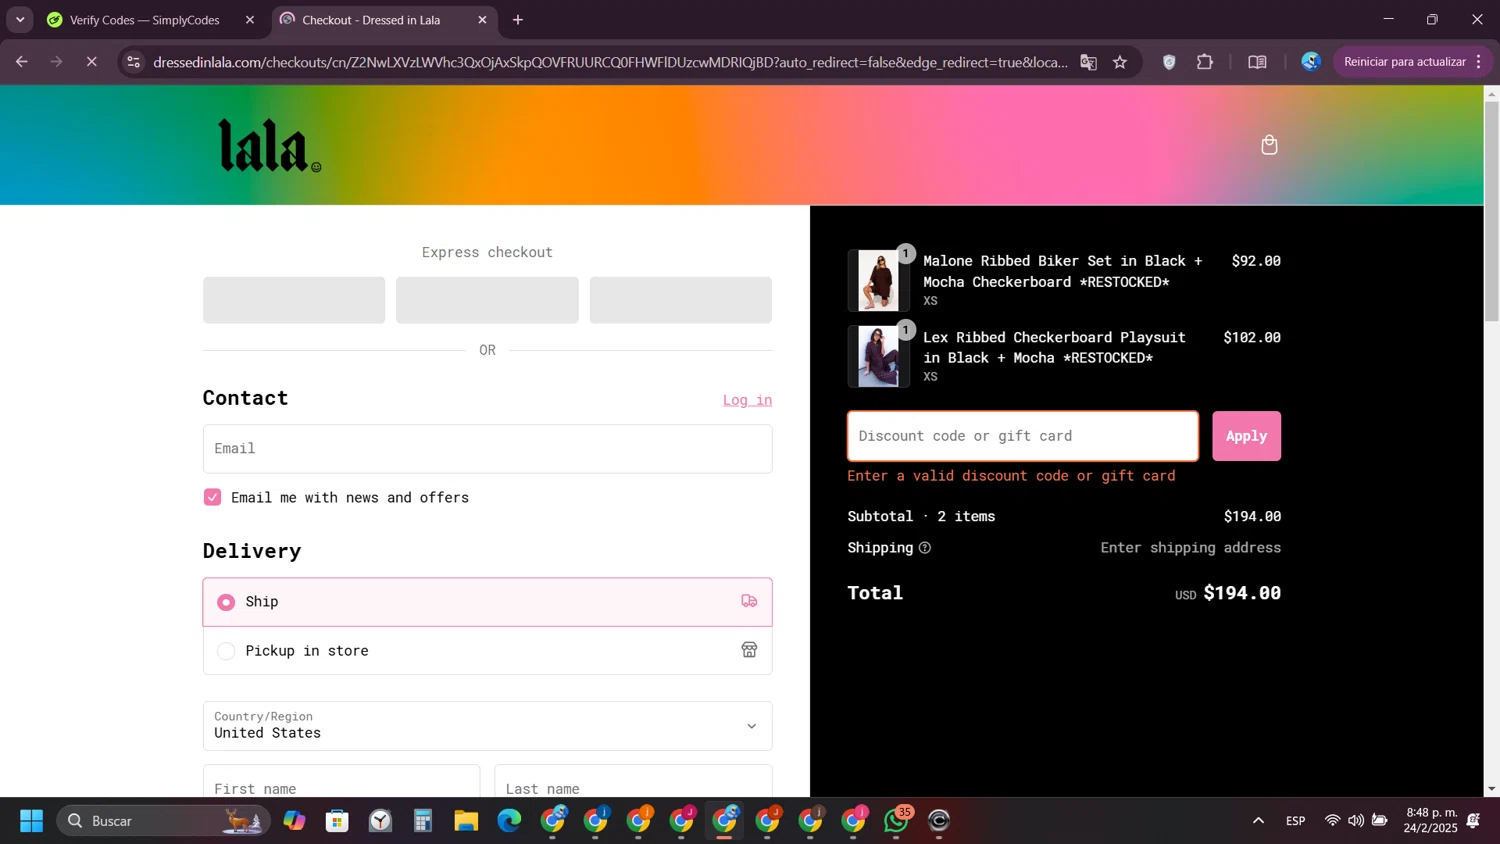Click the lala logo
Image resolution: width=1500 pixels, height=844 pixels.
point(269,146)
